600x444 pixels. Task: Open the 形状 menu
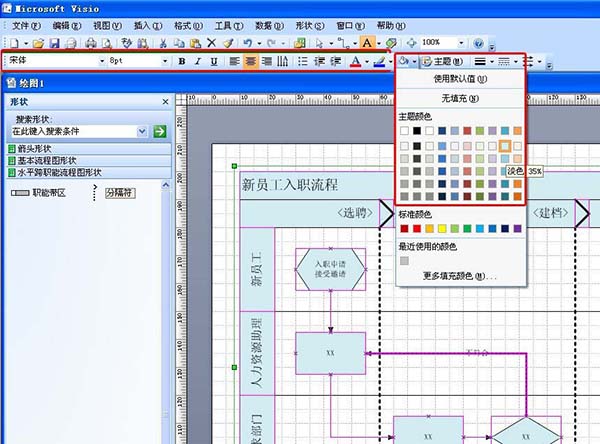(310, 26)
